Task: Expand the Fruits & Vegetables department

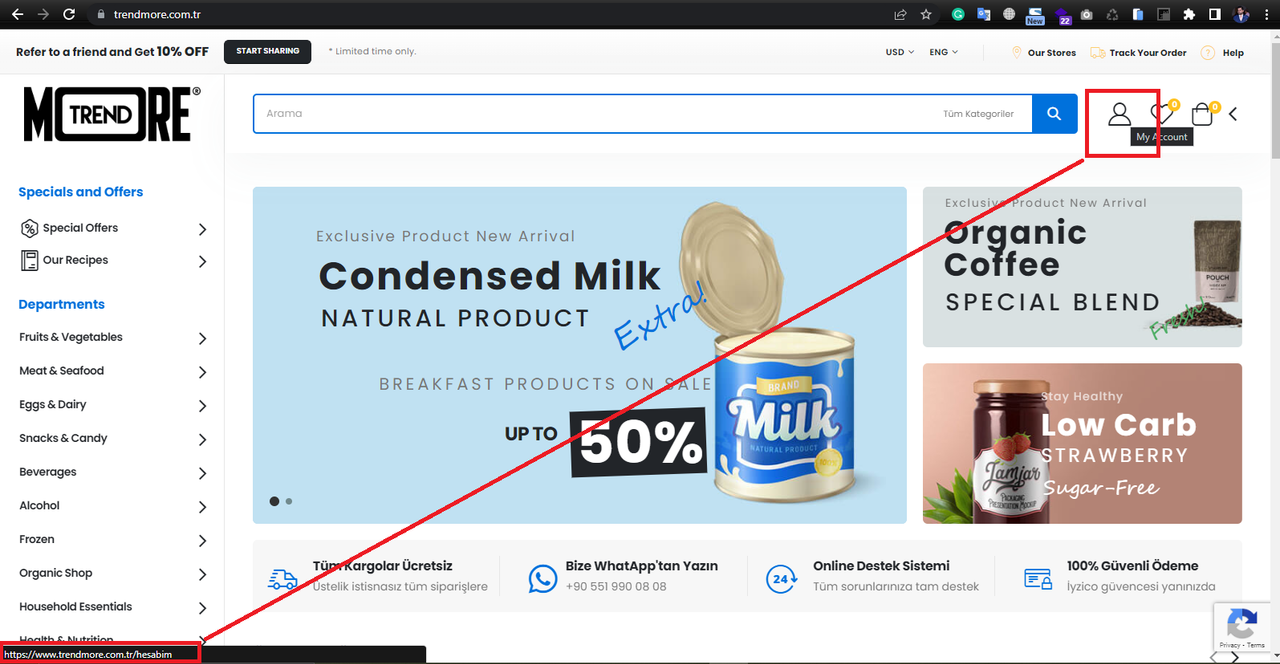Action: (113, 338)
